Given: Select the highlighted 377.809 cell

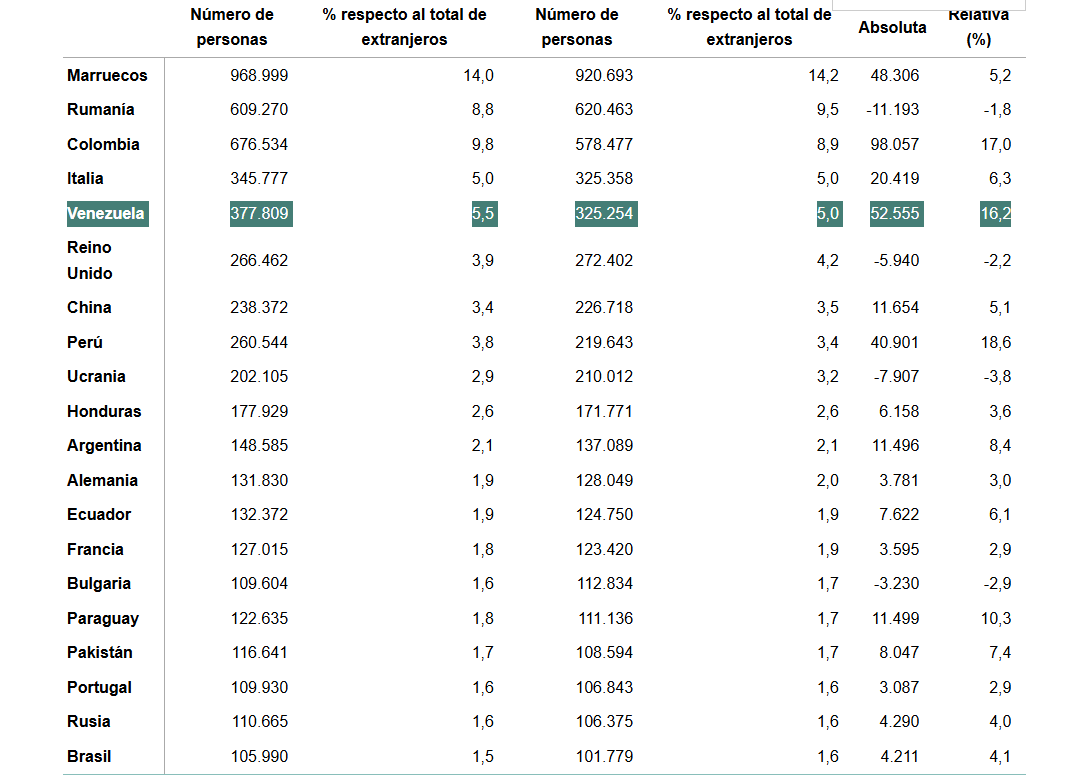Looking at the screenshot, I should [x=260, y=214].
